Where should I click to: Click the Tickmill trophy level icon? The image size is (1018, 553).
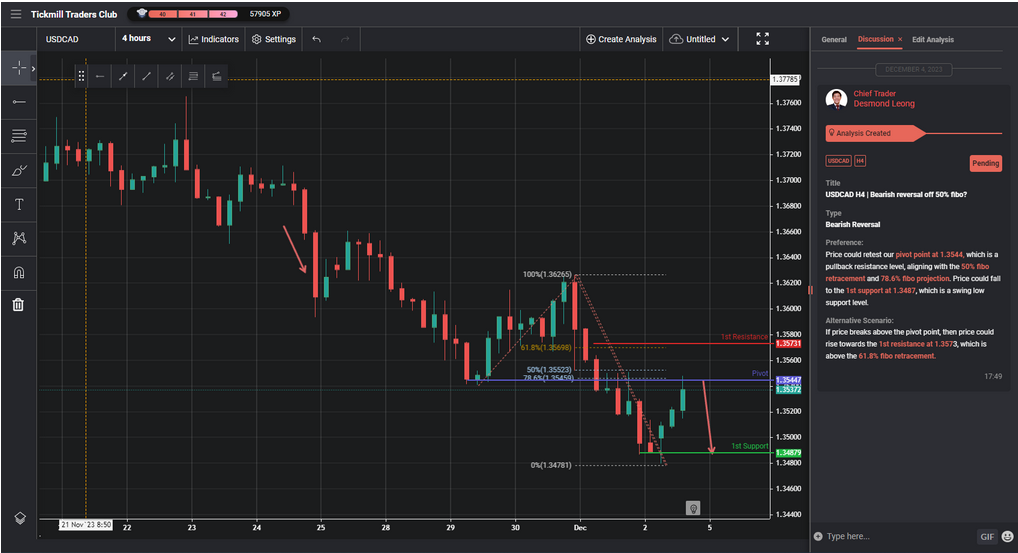(x=142, y=13)
